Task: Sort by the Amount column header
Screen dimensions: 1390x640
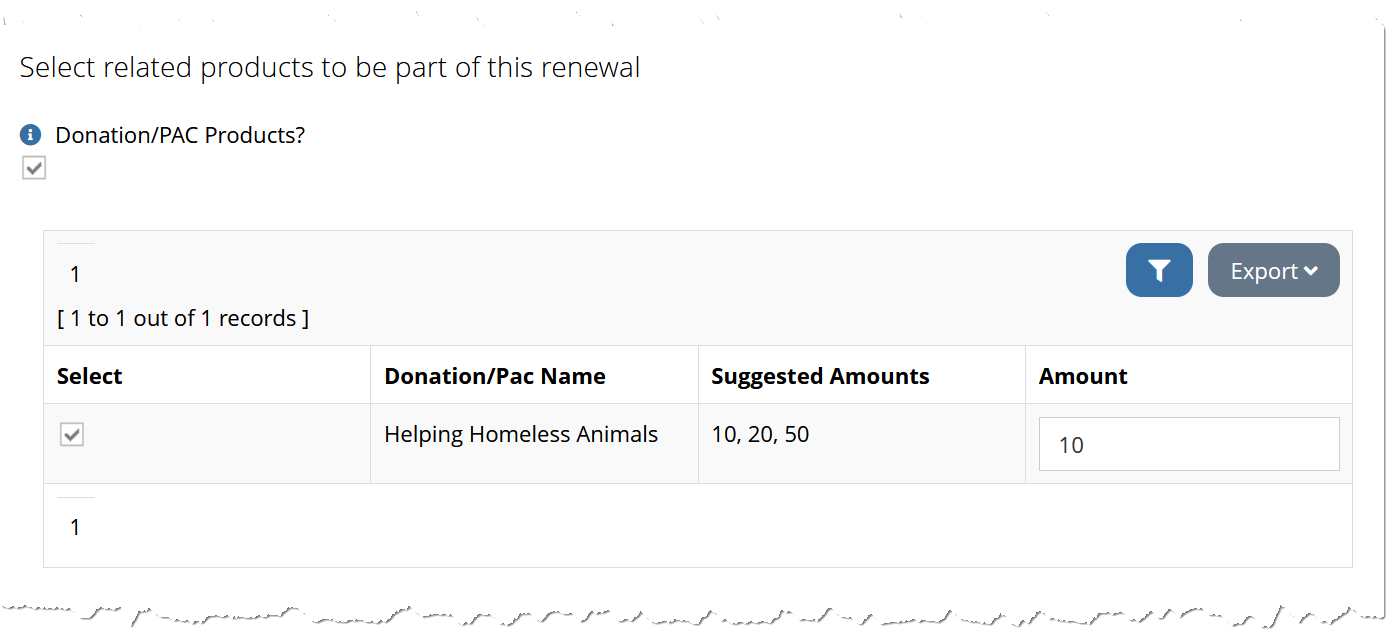Action: [1083, 376]
